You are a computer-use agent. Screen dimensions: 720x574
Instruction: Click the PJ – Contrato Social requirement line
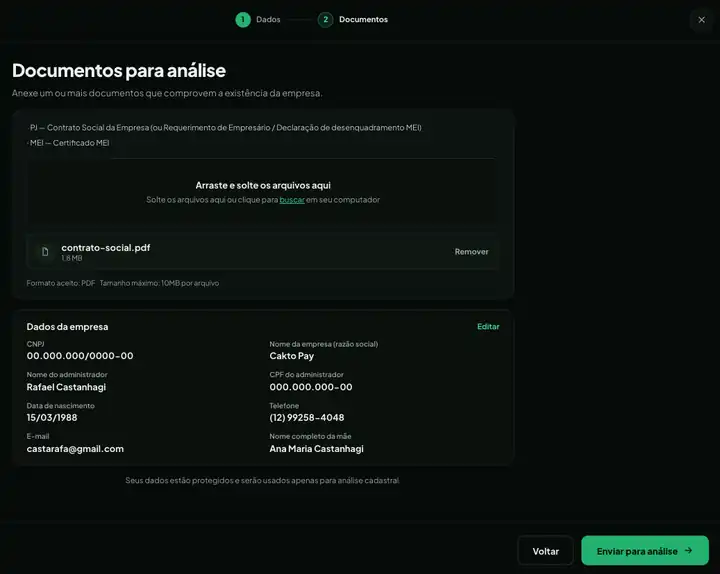[x=225, y=128]
